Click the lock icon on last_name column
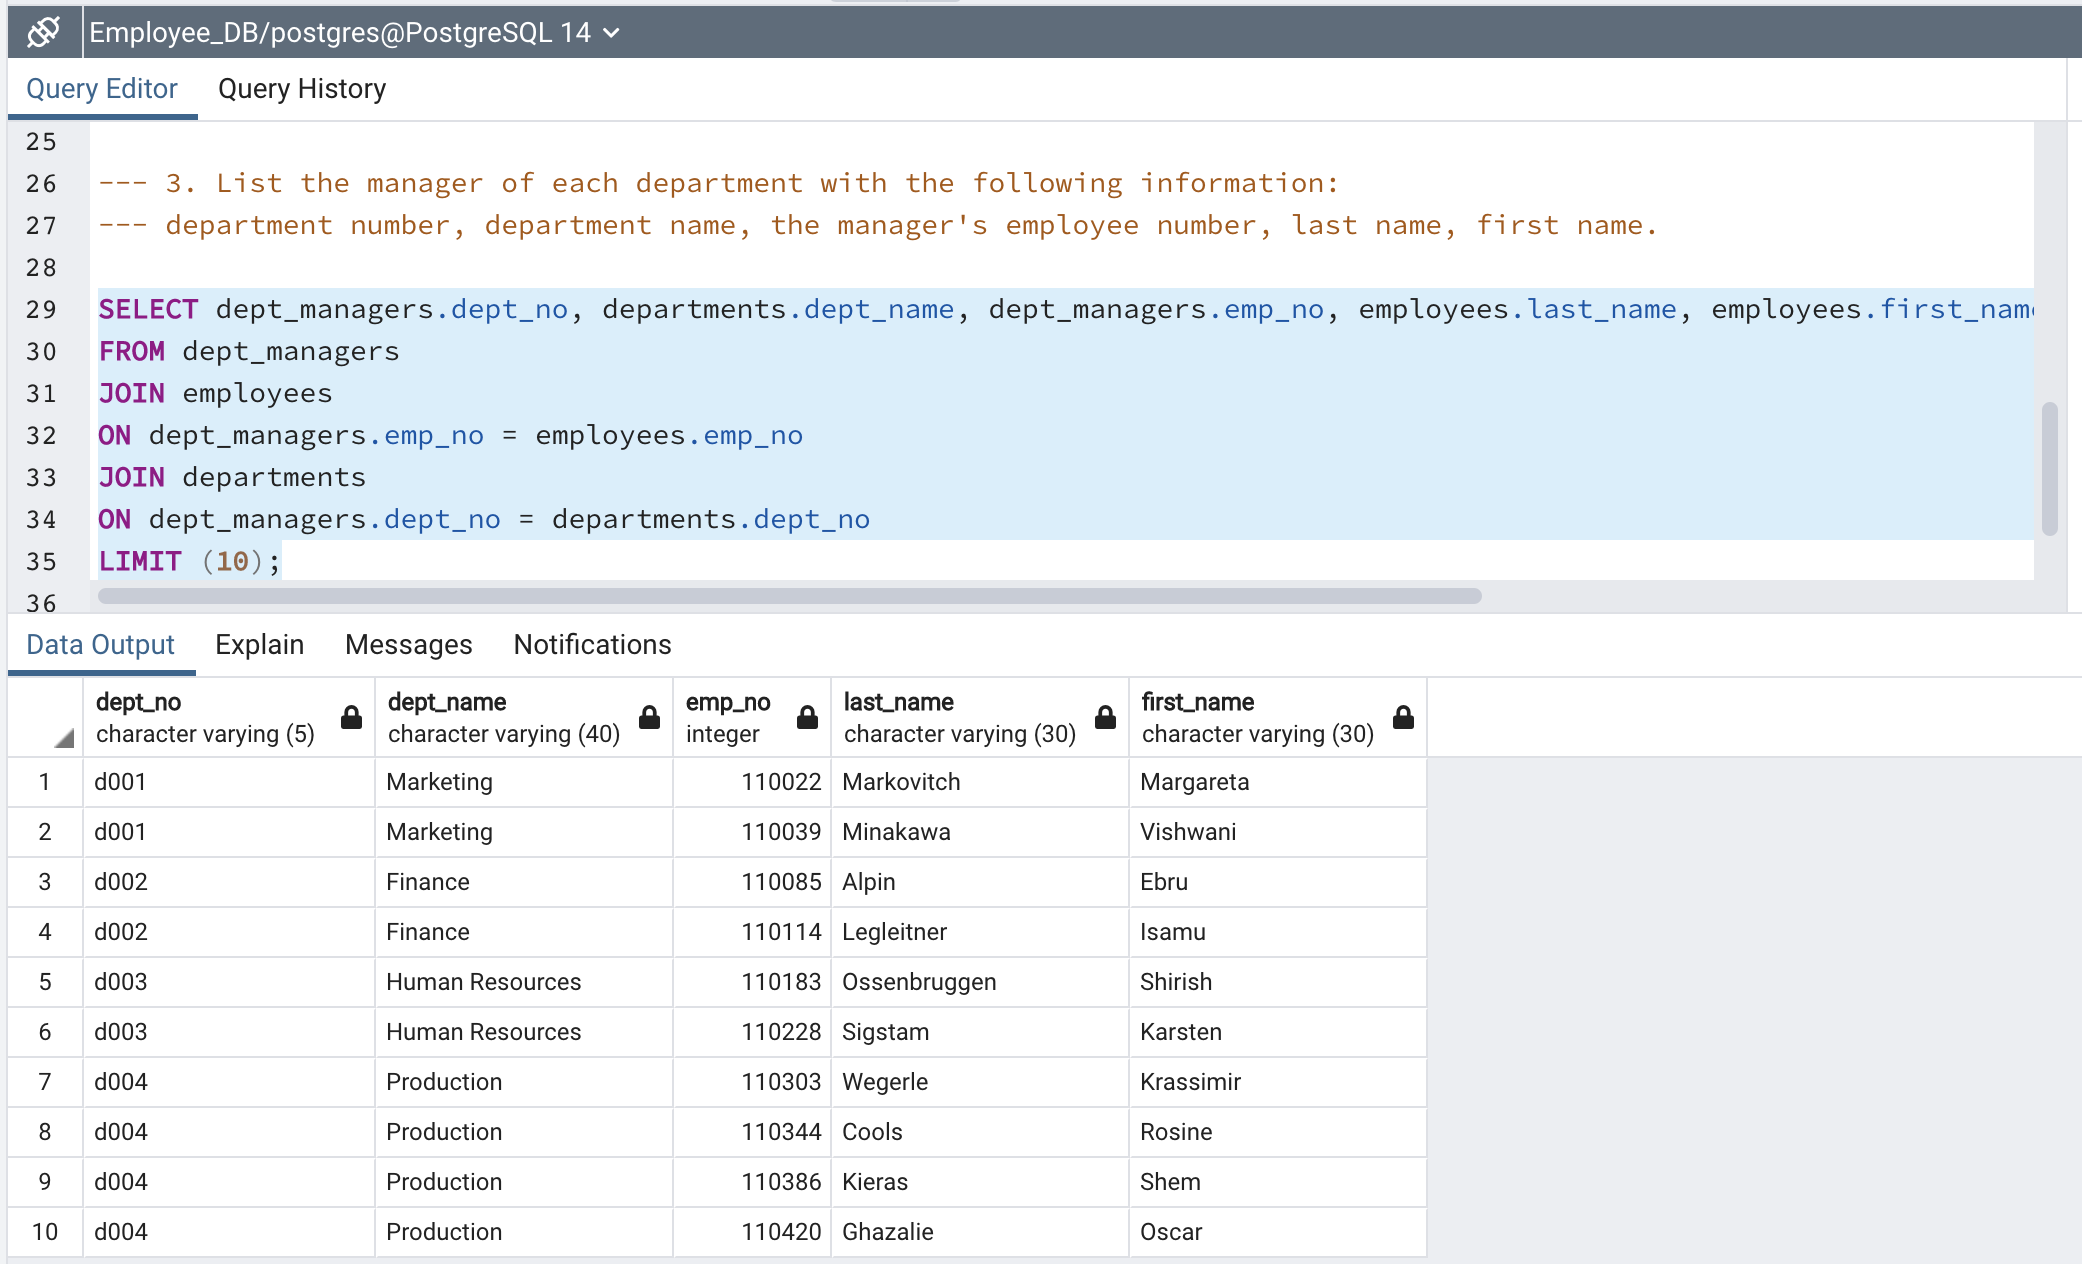Viewport: 2082px width, 1264px height. 1104,716
